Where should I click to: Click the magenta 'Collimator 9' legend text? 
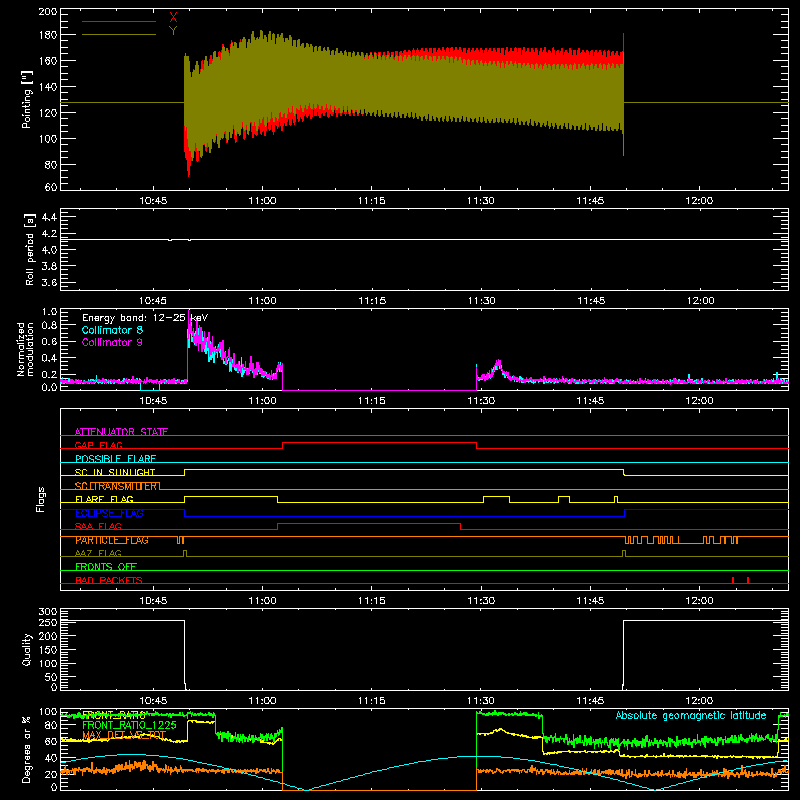point(112,342)
